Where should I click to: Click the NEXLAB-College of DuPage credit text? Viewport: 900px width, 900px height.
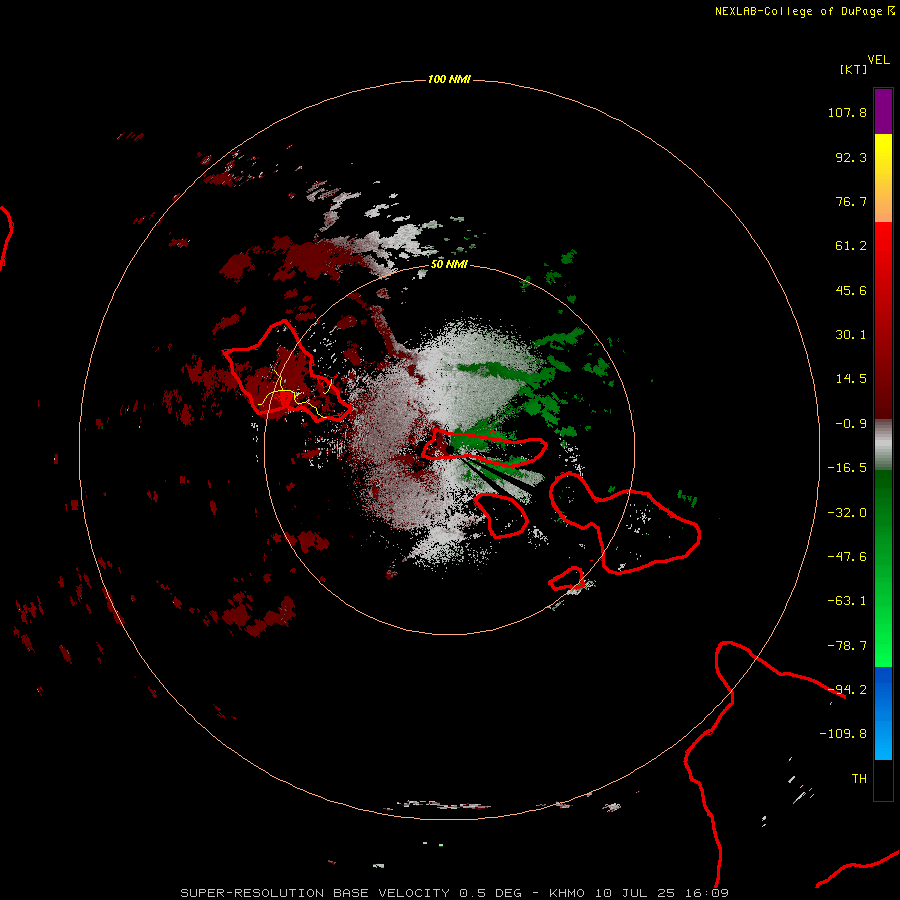coord(804,11)
